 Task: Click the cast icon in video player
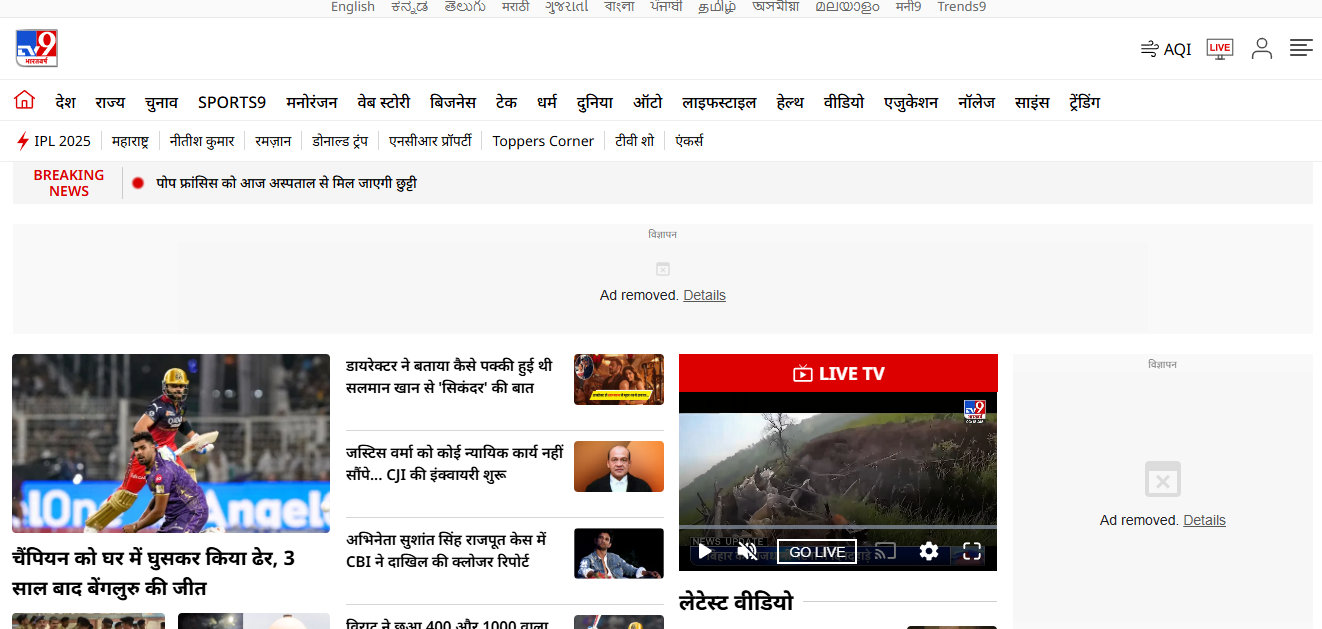click(x=885, y=551)
